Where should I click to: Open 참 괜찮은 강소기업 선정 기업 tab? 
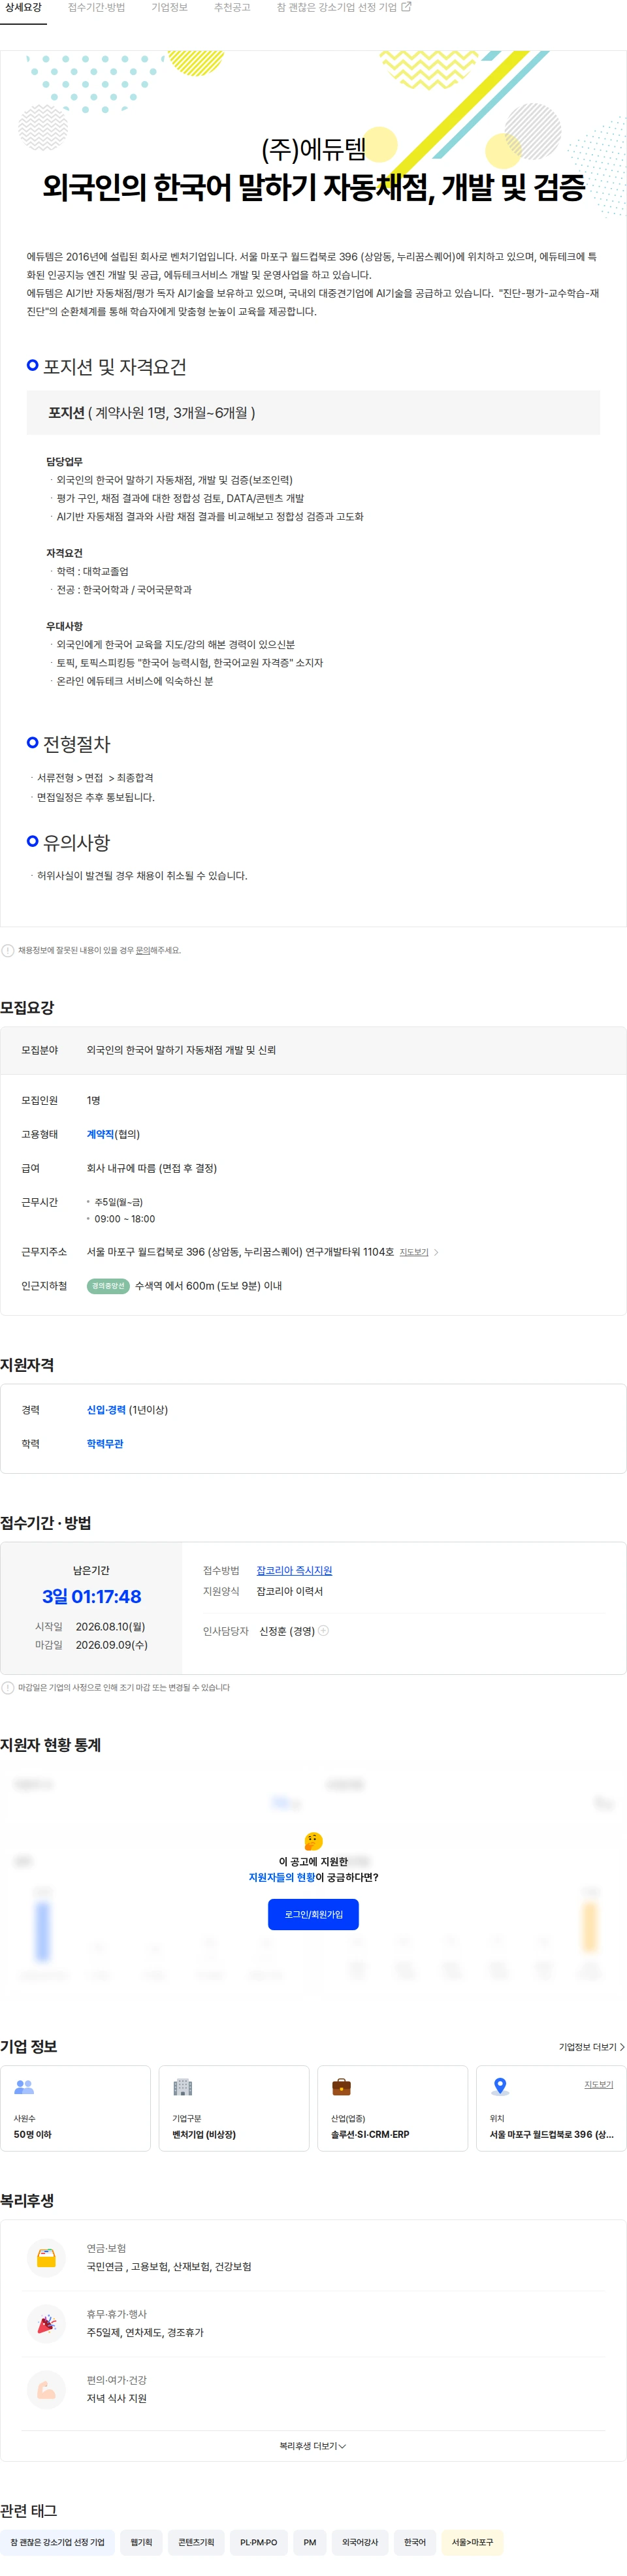343,8
